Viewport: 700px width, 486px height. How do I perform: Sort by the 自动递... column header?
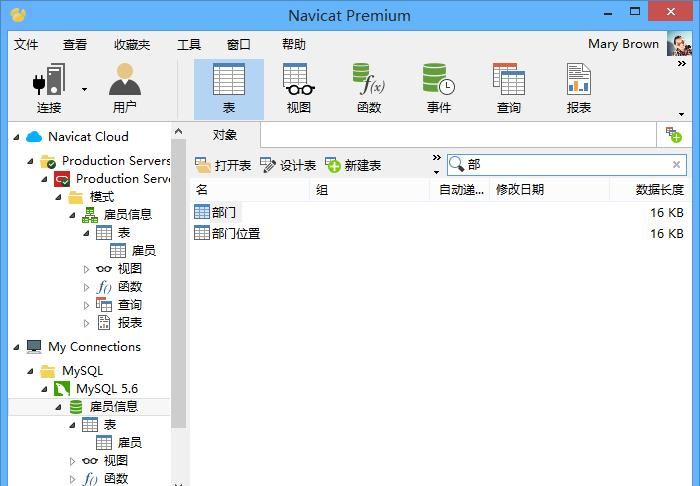coord(460,190)
